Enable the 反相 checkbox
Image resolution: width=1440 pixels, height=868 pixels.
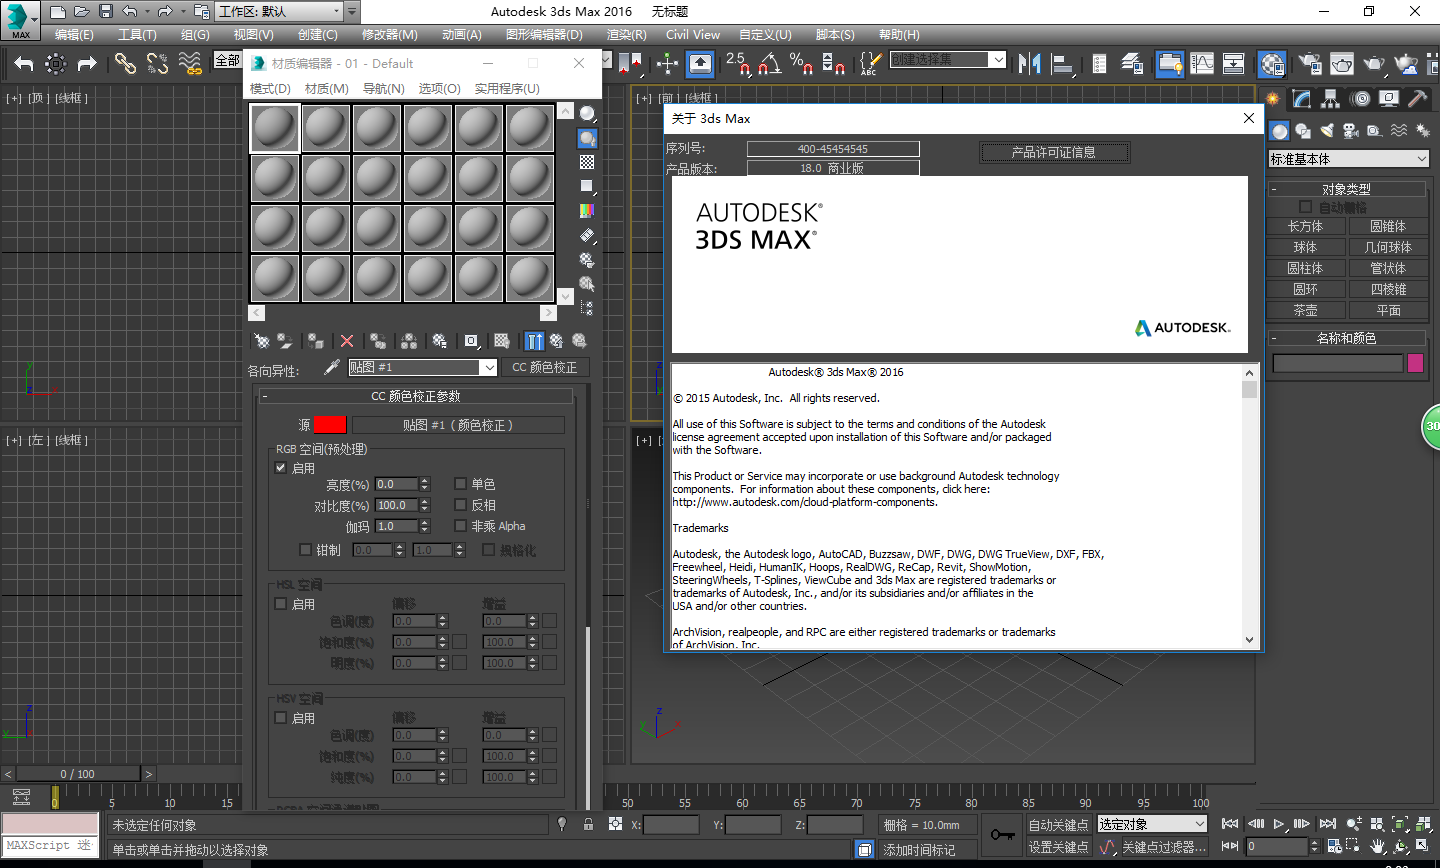coord(461,504)
